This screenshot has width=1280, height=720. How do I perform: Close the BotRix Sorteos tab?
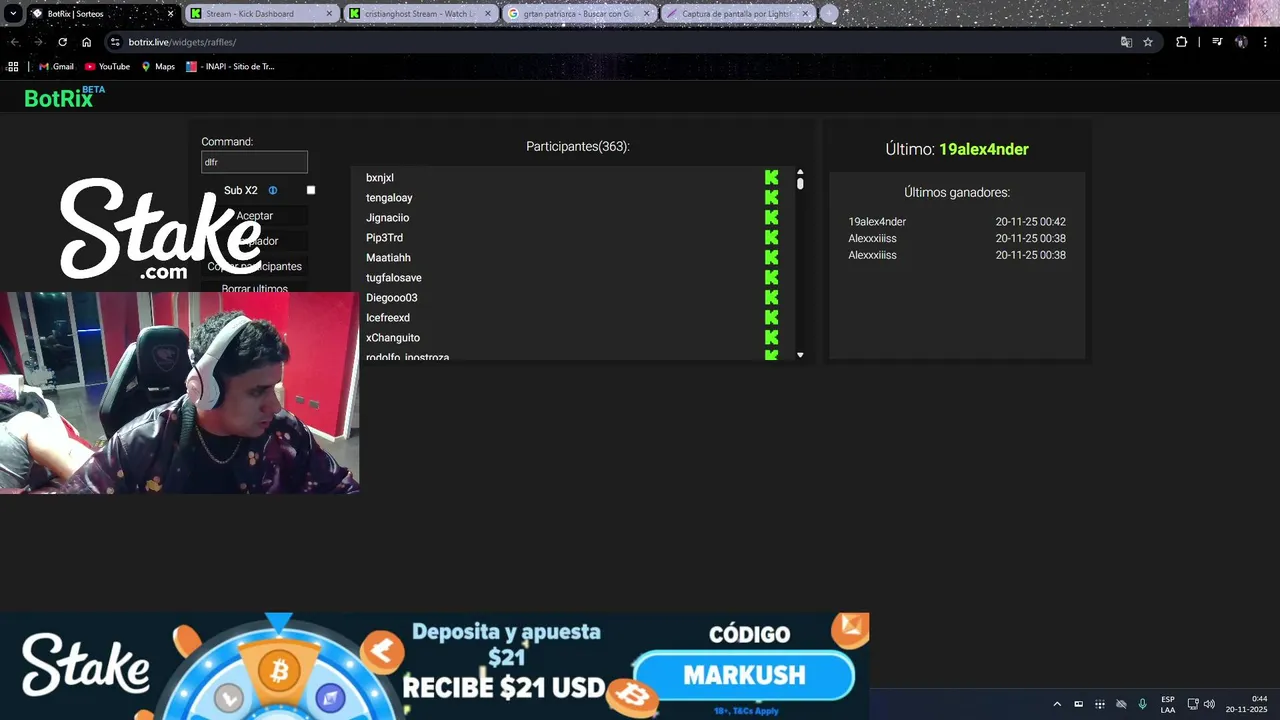[x=170, y=14]
